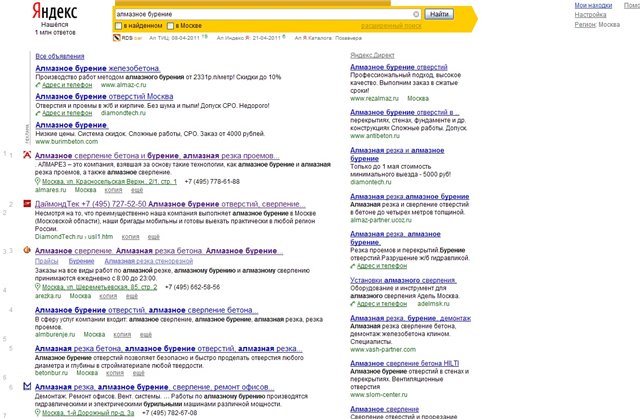Viewport: 640px width, 419px height.
Task: Open cached «копия» for arezka.ru
Action: click(x=108, y=296)
